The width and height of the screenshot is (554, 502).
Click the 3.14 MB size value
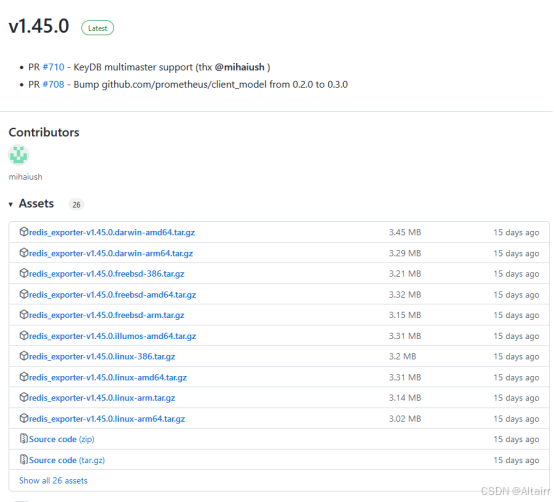[405, 398]
